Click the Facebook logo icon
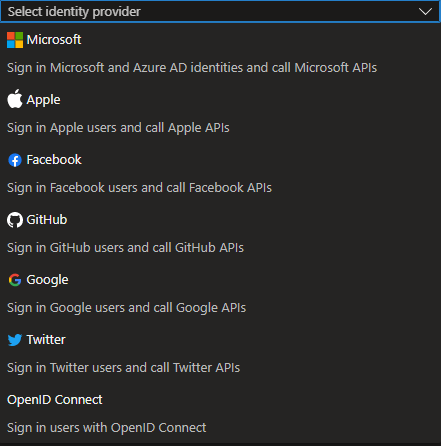The height and width of the screenshot is (446, 441). point(15,160)
